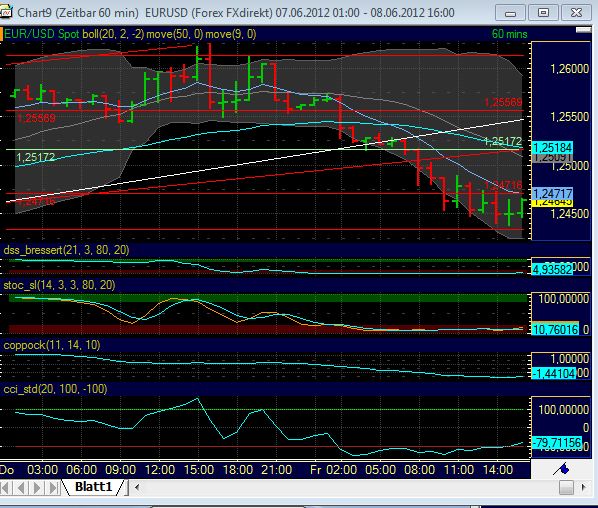Click the 15:00 time axis label

[199, 470]
